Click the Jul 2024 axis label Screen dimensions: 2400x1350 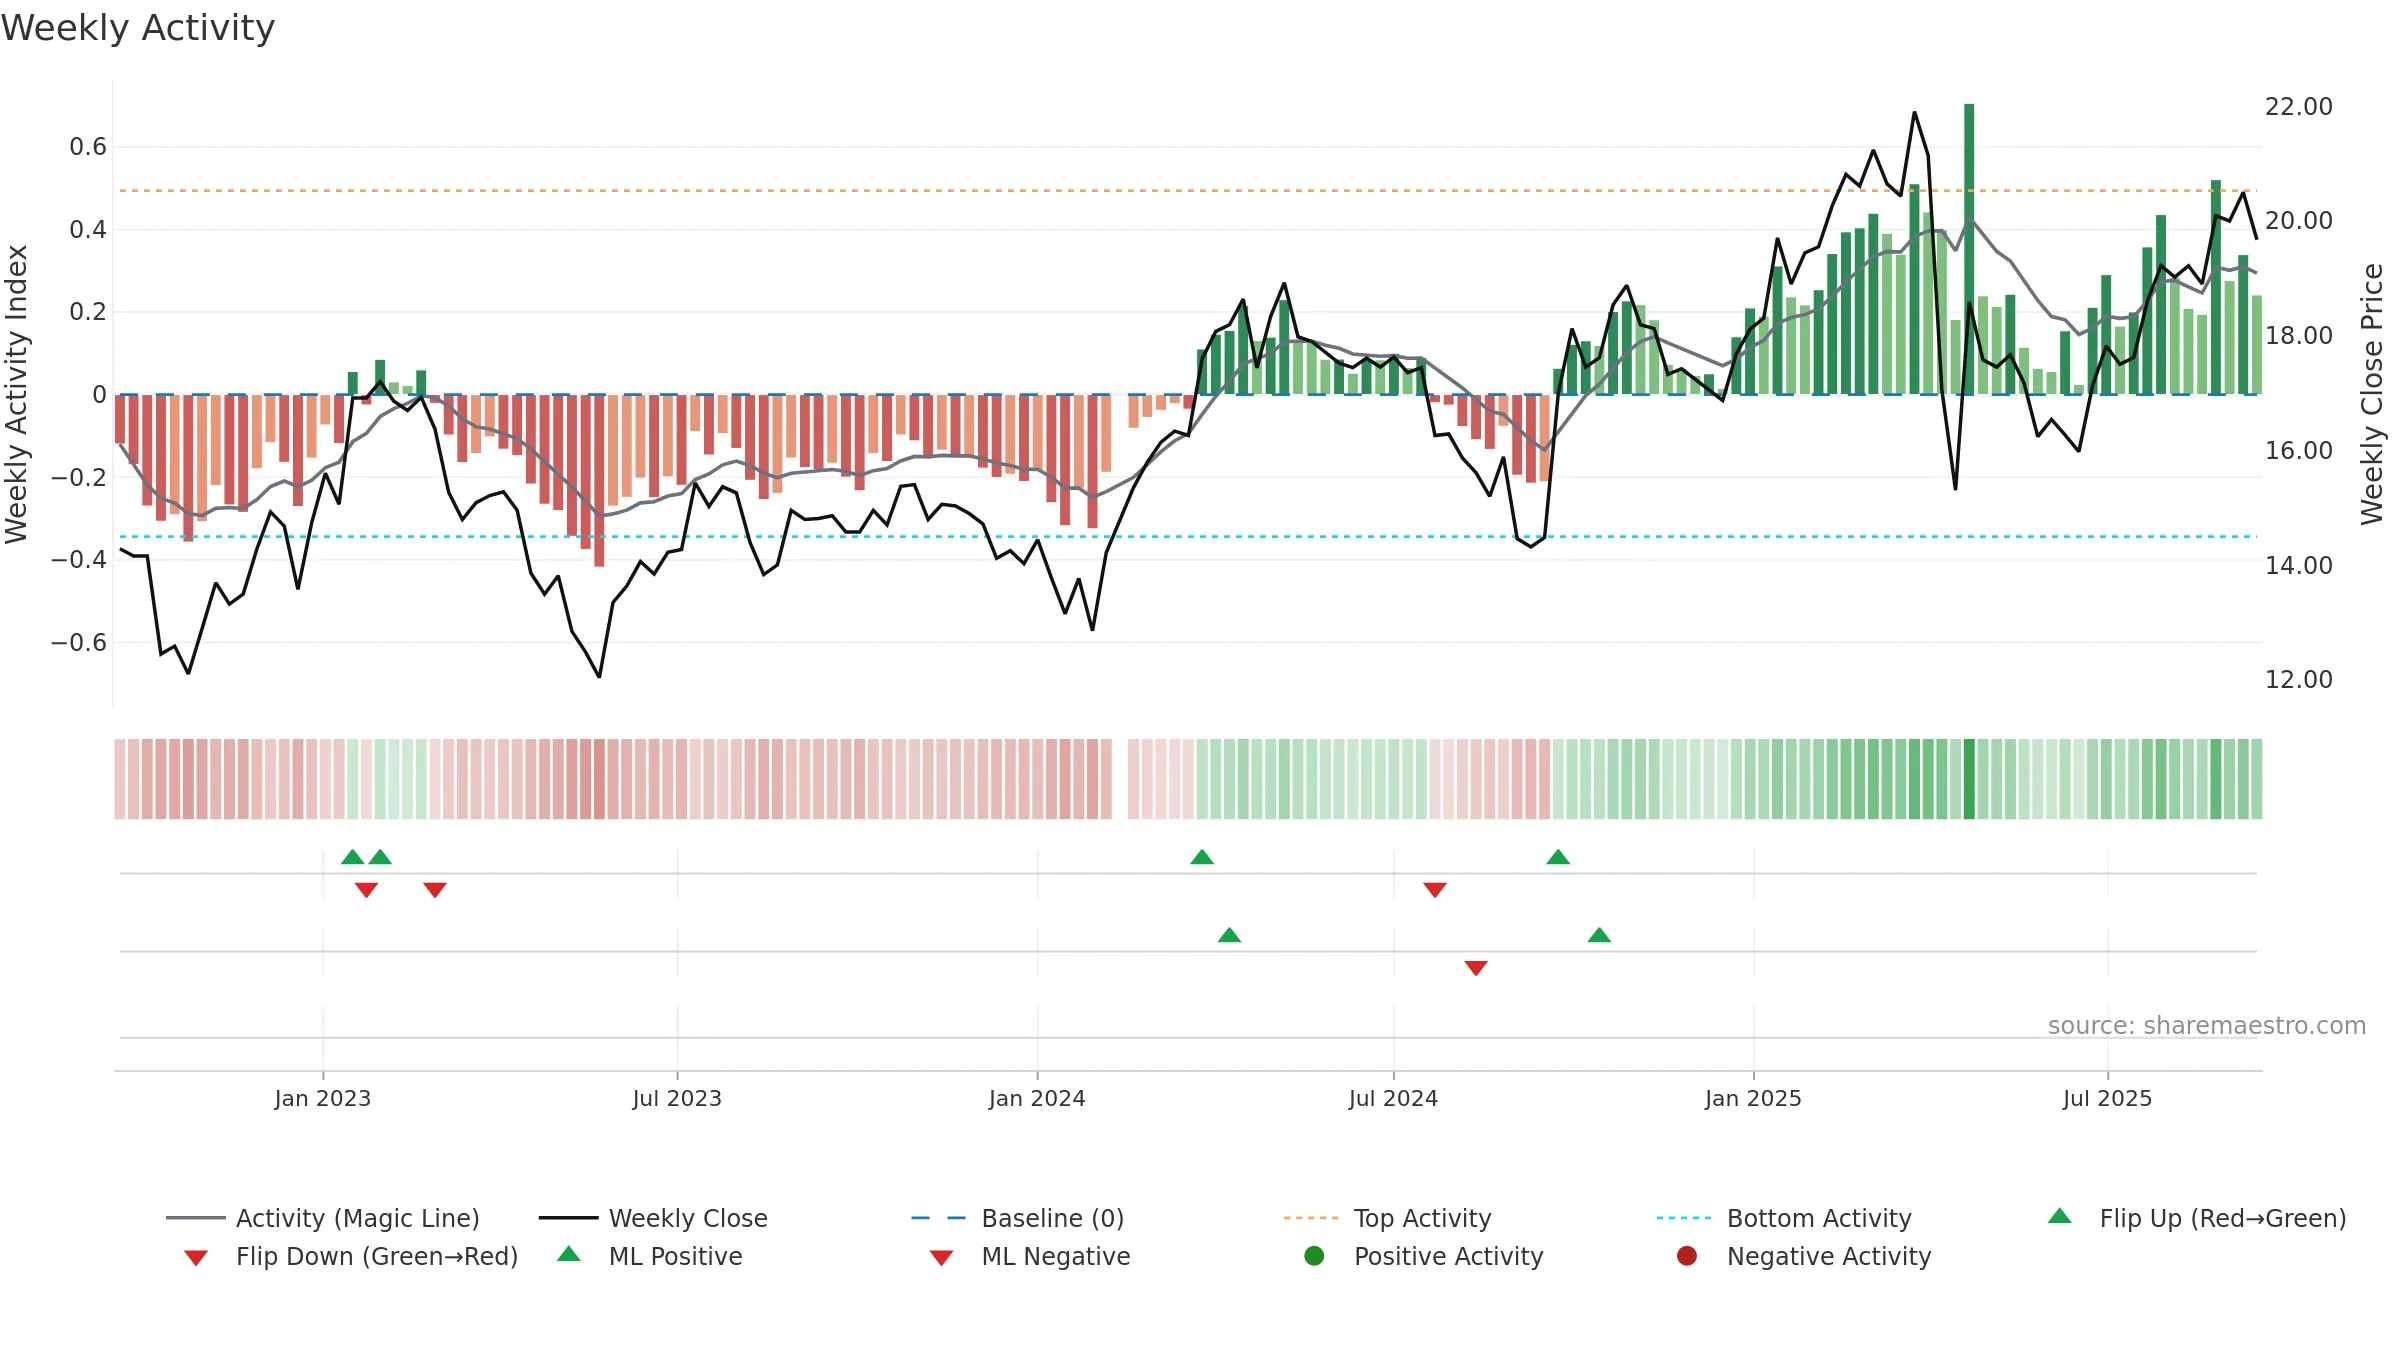[1393, 1099]
